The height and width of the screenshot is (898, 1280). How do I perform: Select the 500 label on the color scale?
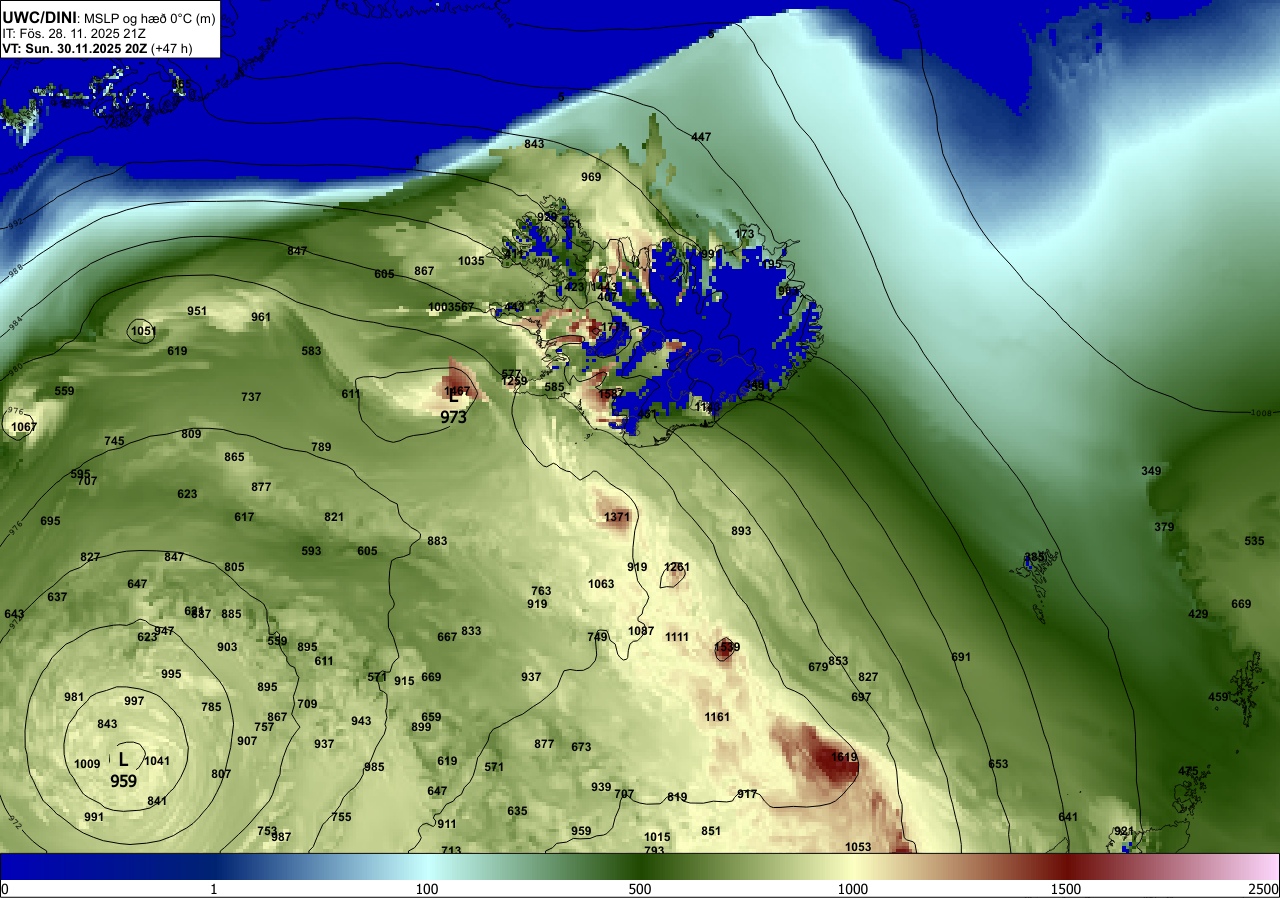640,889
